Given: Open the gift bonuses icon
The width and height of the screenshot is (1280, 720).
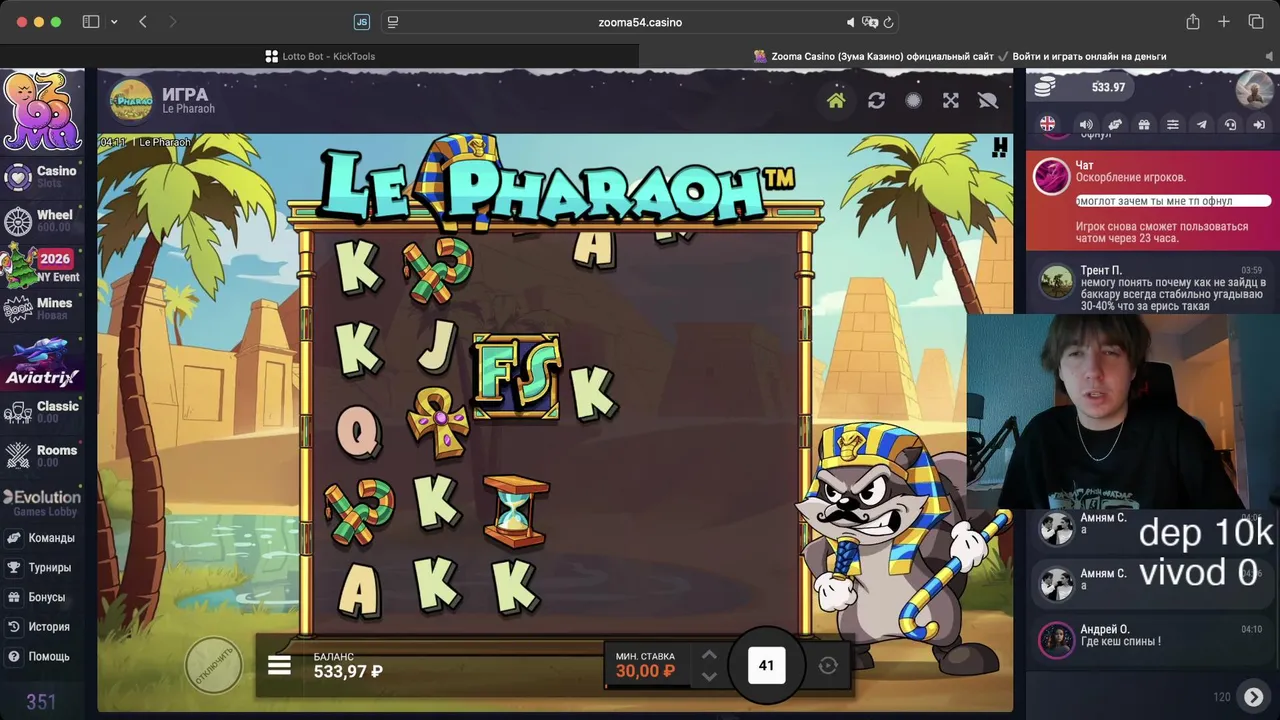Looking at the screenshot, I should (x=1144, y=124).
